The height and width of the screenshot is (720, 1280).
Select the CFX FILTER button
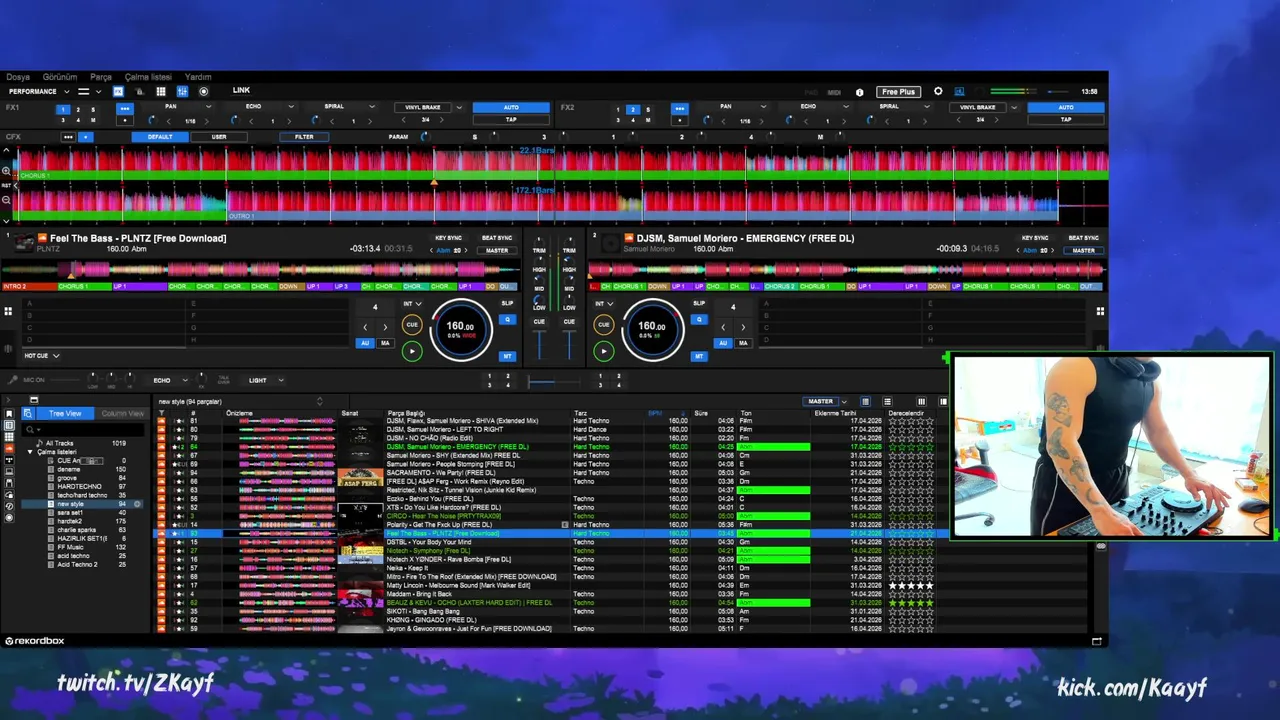point(304,137)
